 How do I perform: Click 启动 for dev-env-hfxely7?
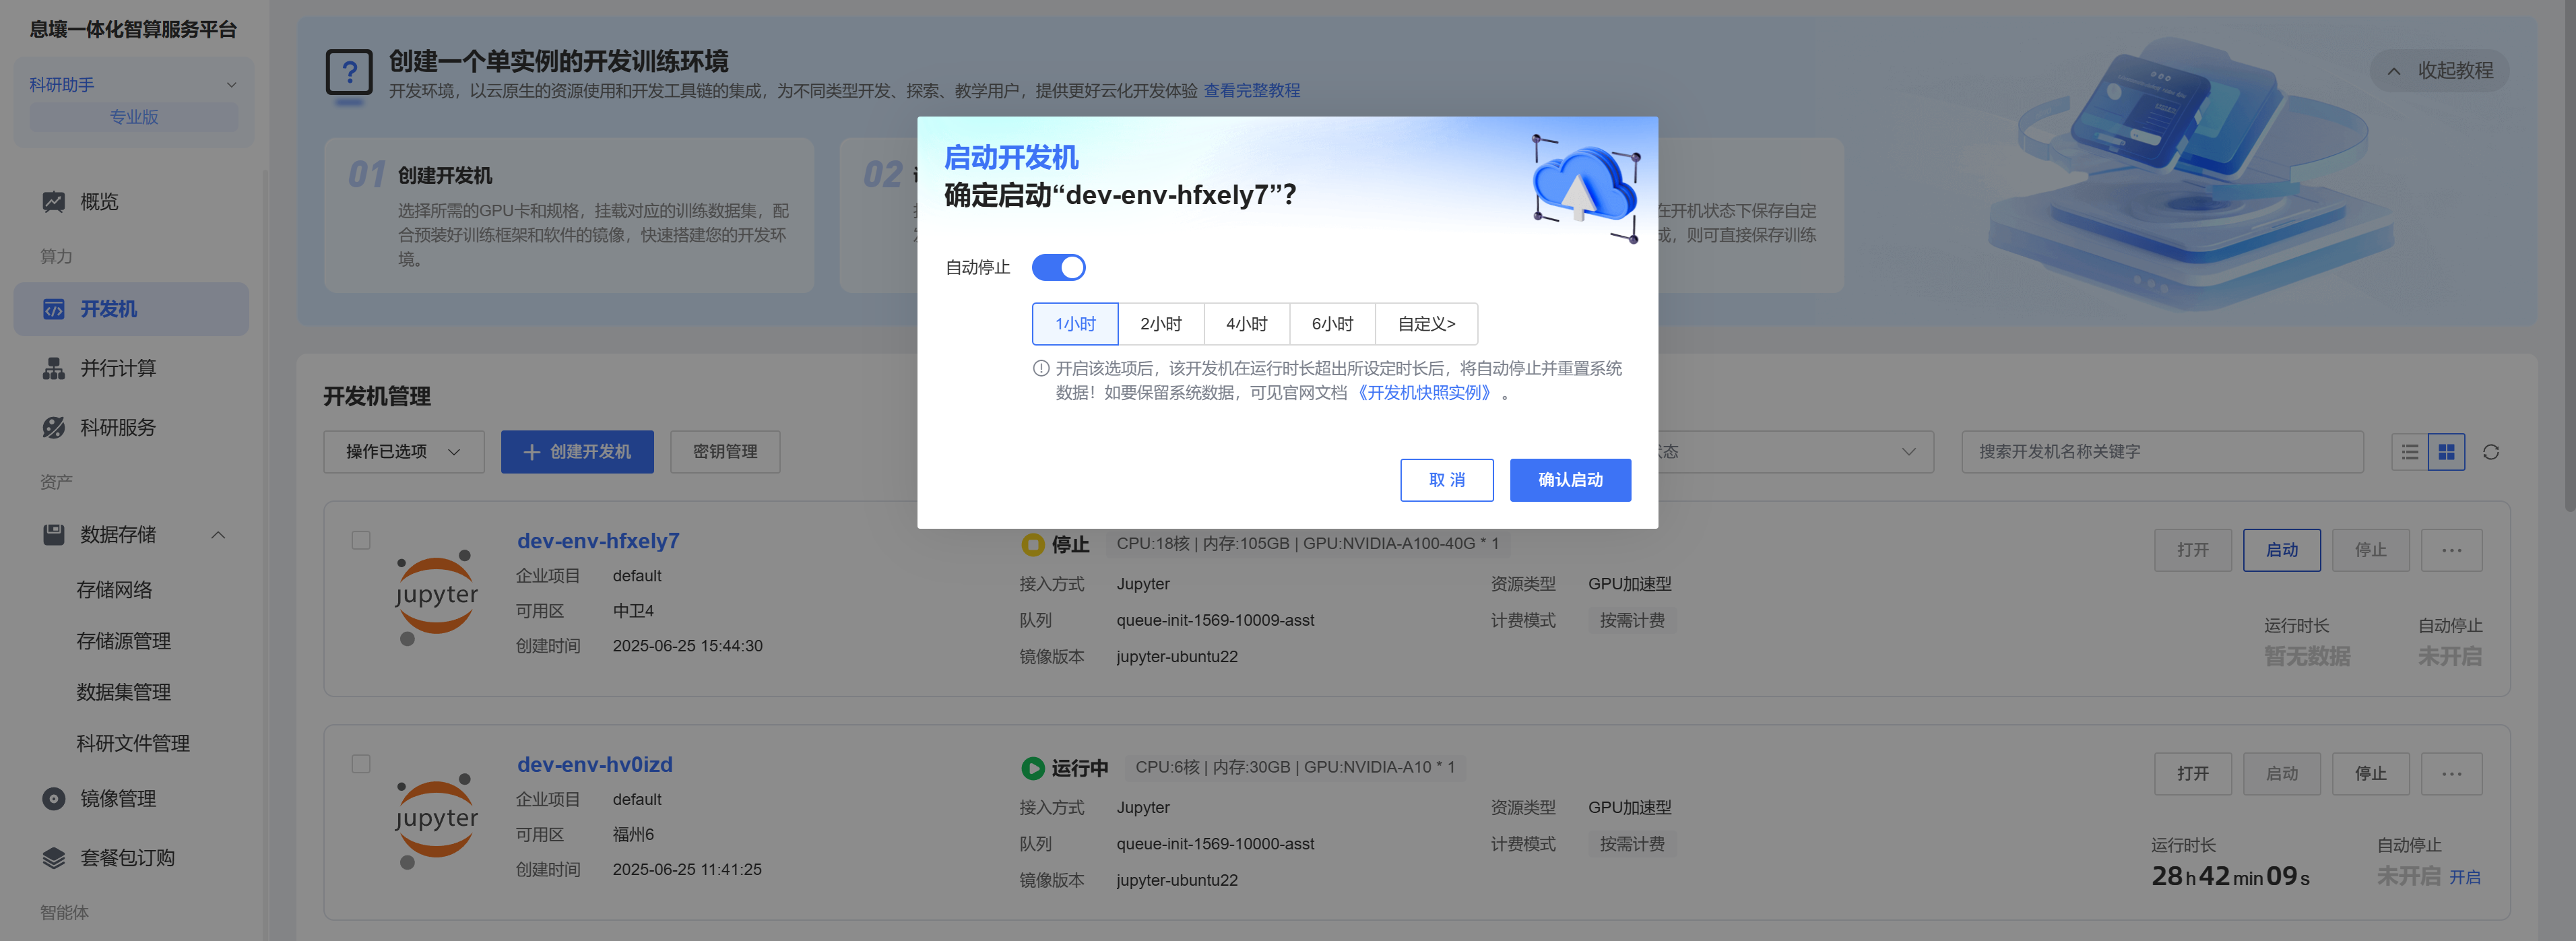(x=2281, y=550)
